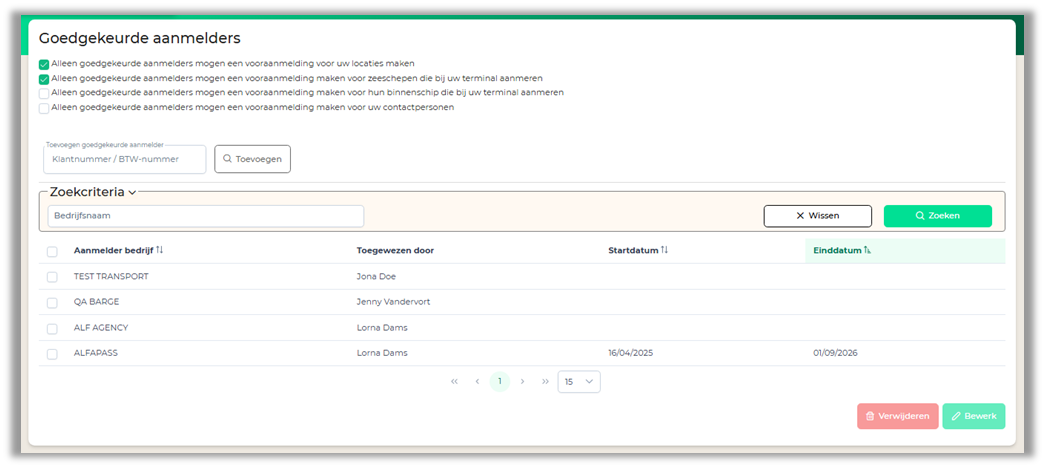Open the rows-per-page dropdown showing 15
This screenshot has height=468, width=1045.
(579, 381)
